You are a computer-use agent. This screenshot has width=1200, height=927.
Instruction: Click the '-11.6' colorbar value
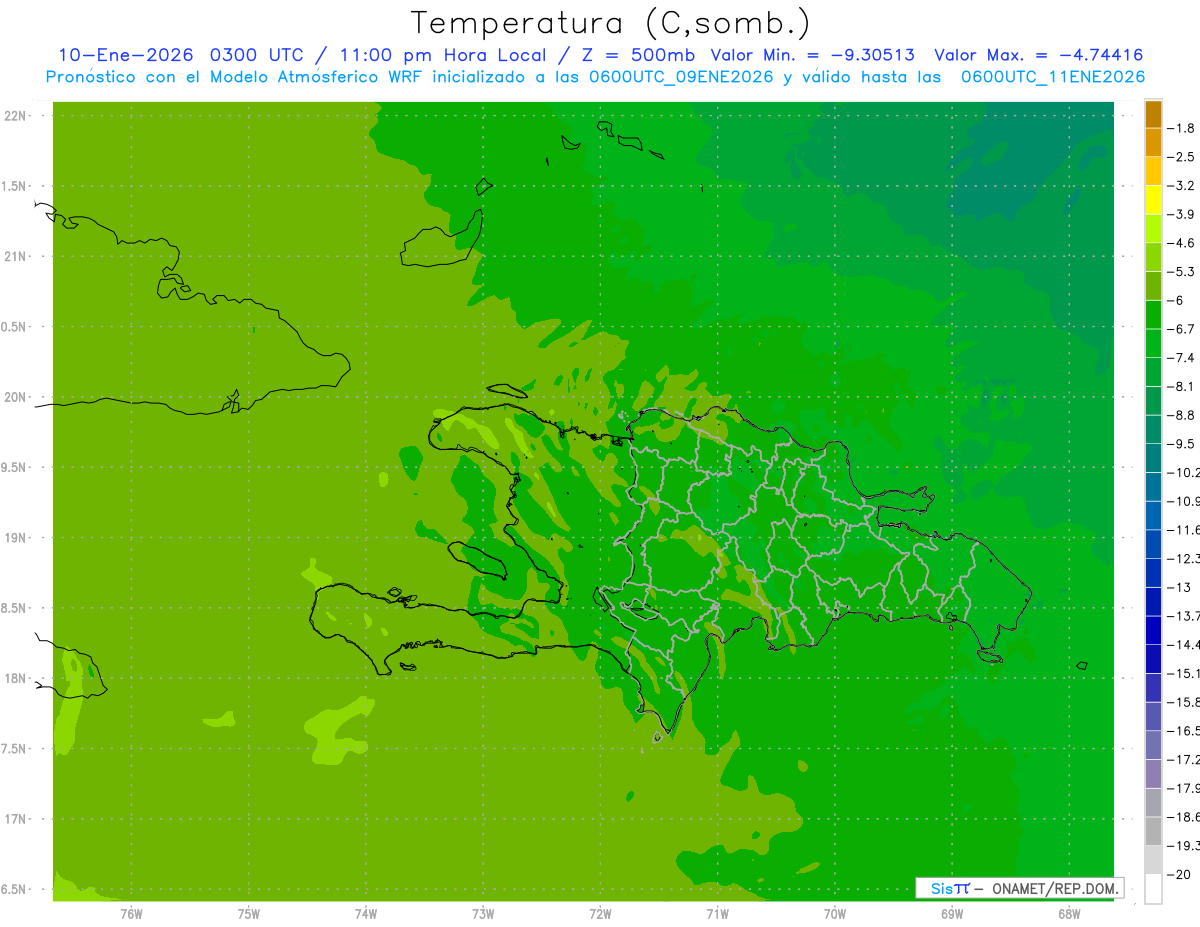point(1183,529)
